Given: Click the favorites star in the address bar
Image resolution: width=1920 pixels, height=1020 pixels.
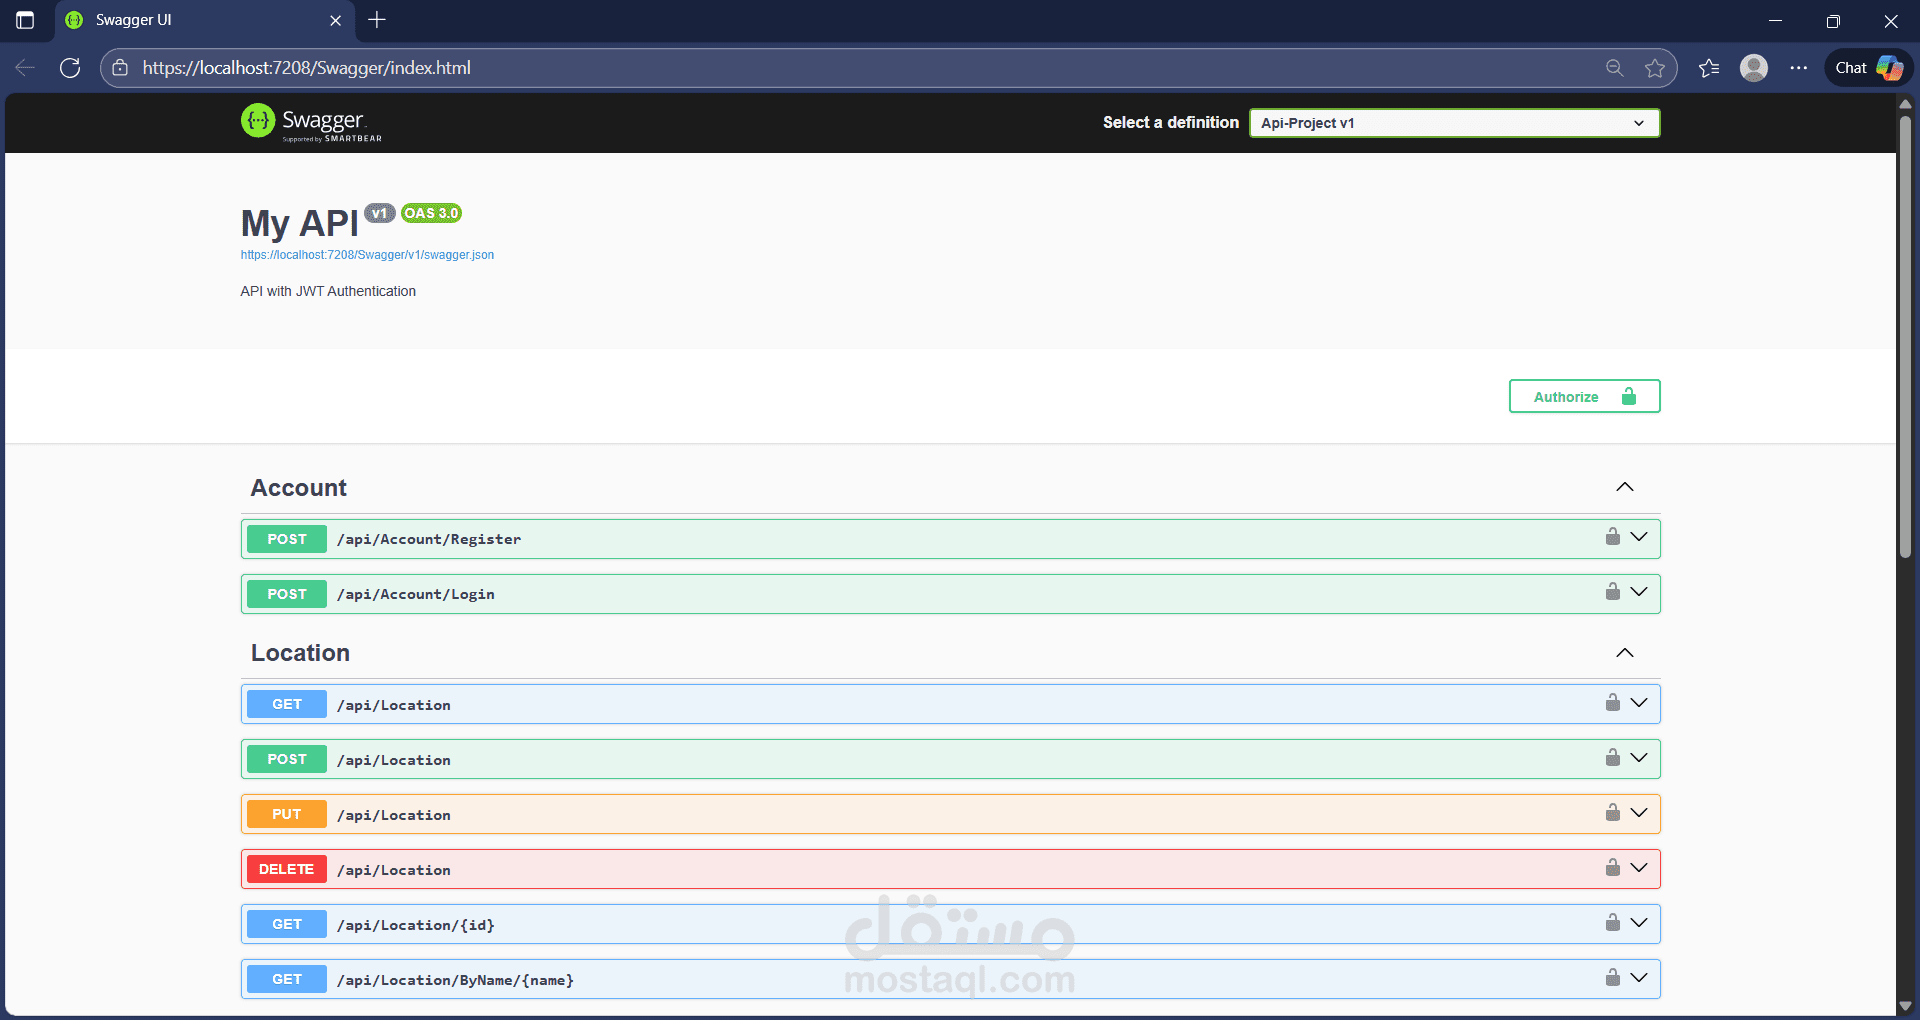Looking at the screenshot, I should (1656, 67).
